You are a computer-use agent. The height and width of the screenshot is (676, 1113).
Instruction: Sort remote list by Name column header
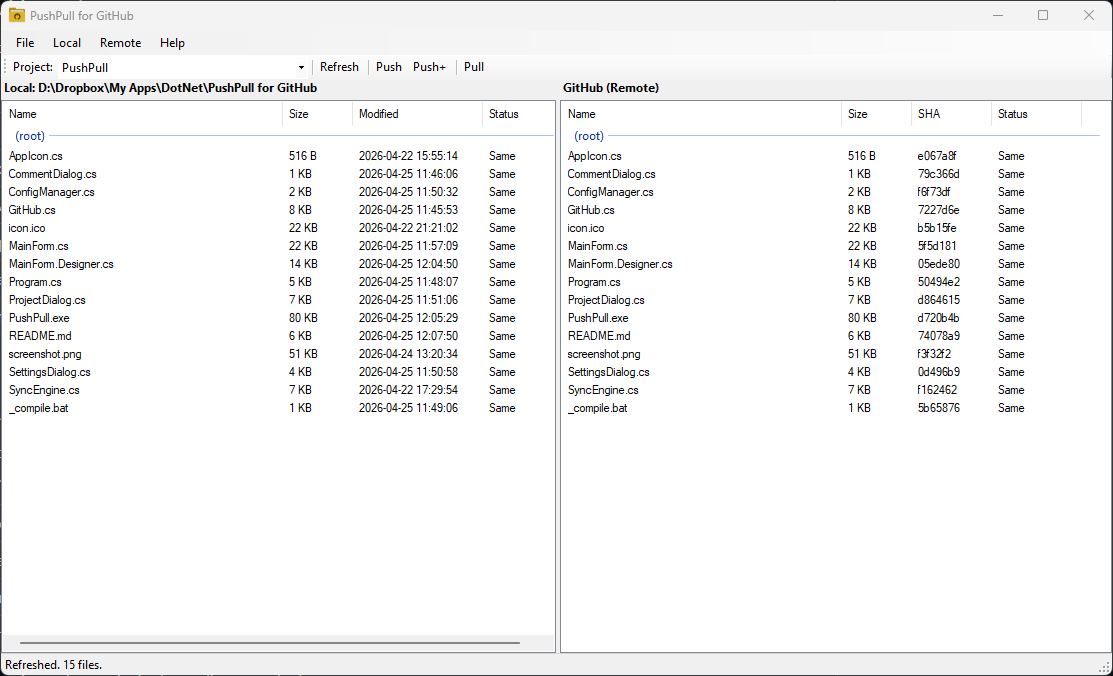pyautogui.click(x=701, y=114)
